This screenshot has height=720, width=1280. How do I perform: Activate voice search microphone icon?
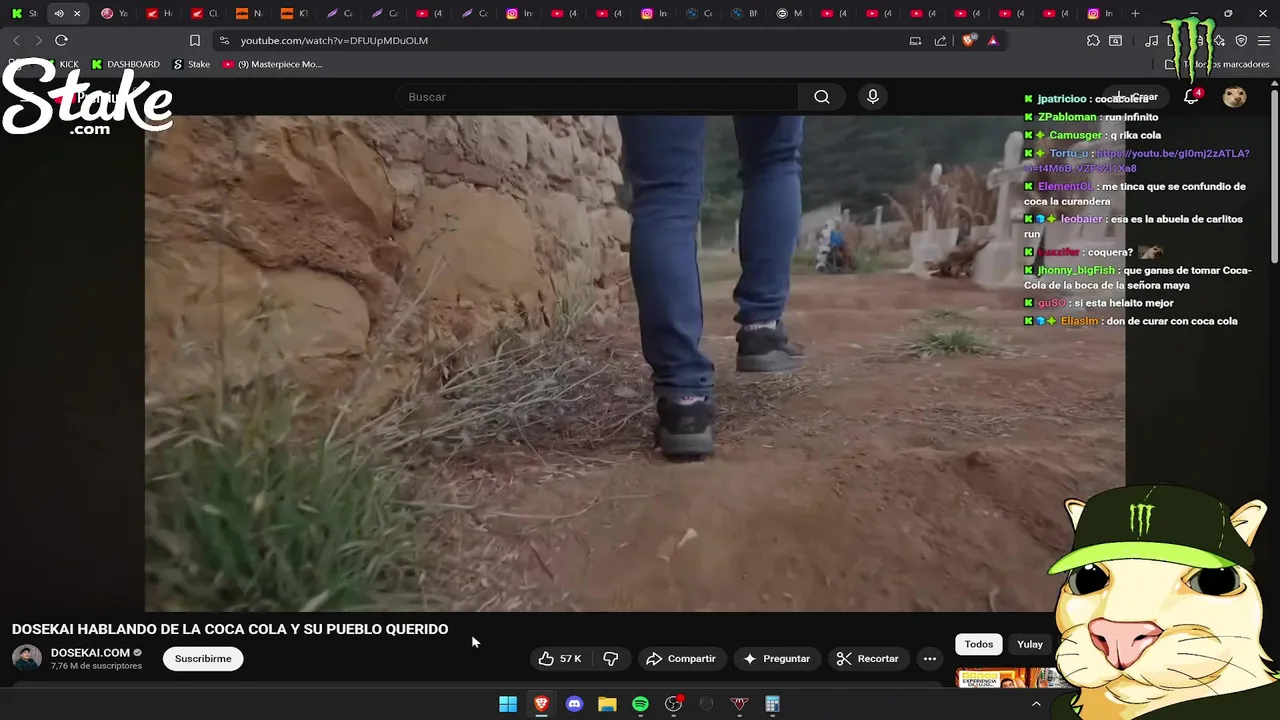click(873, 97)
